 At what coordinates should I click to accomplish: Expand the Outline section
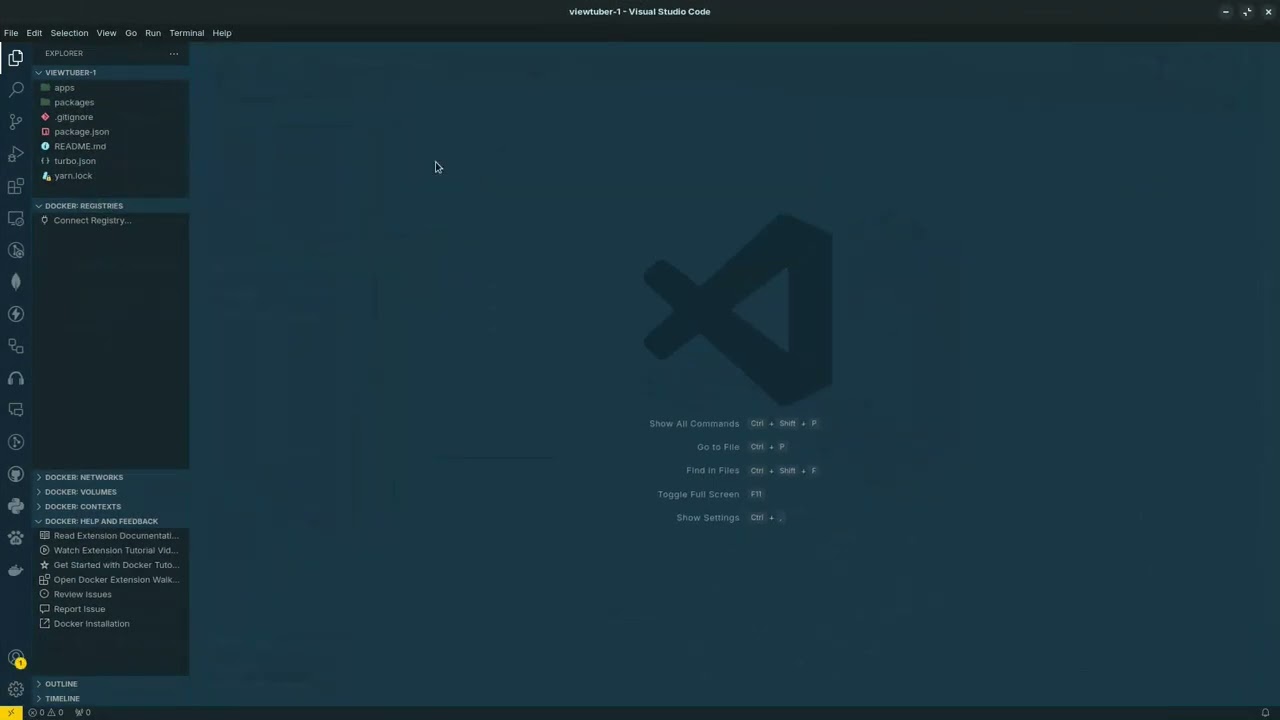[111, 684]
